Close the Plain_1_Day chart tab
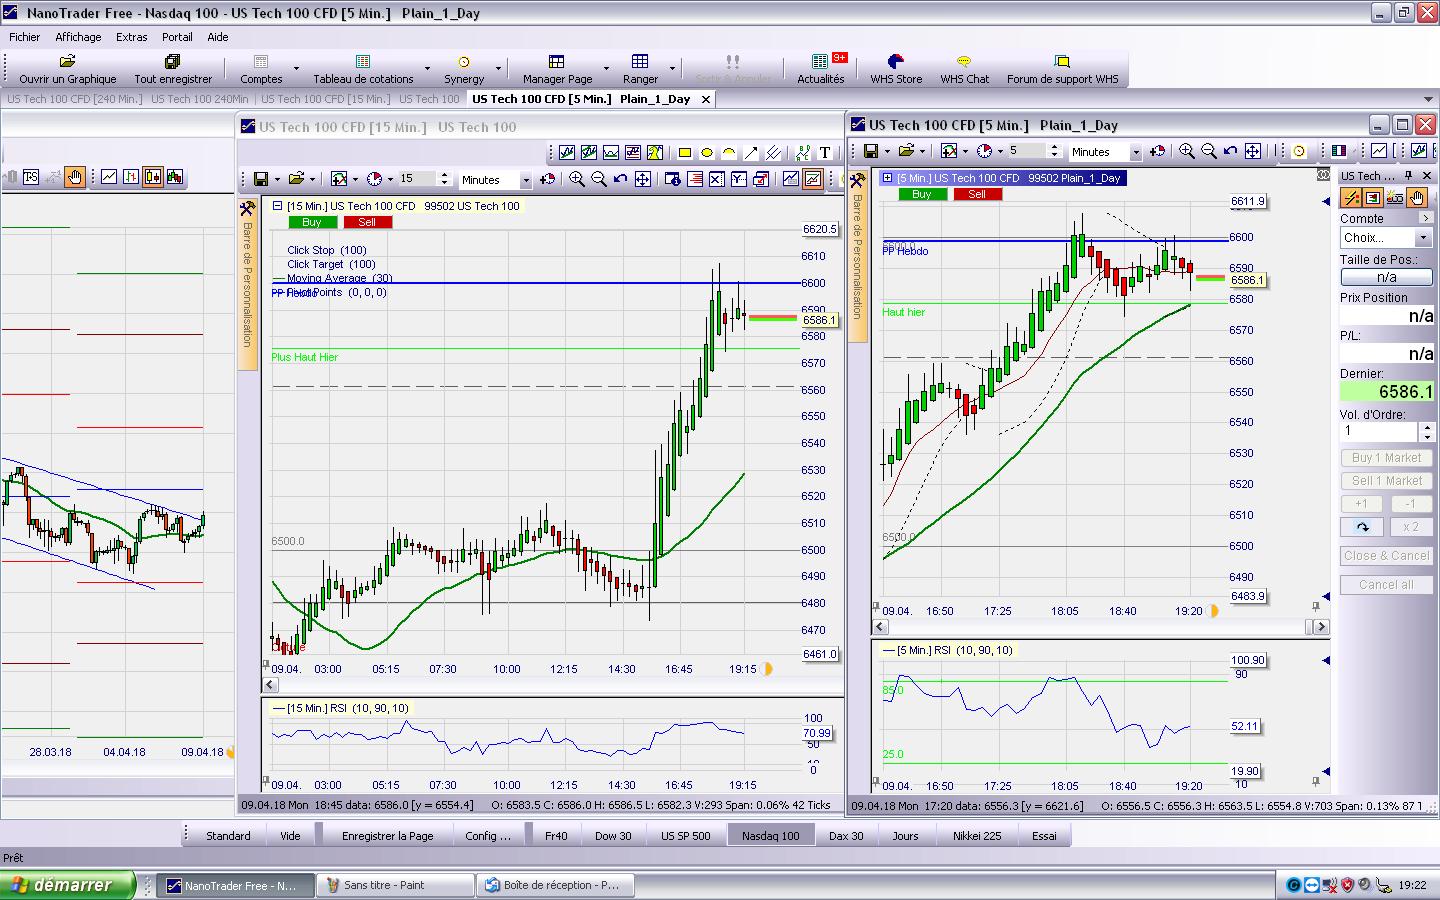Viewport: 1440px width, 900px height. click(705, 99)
